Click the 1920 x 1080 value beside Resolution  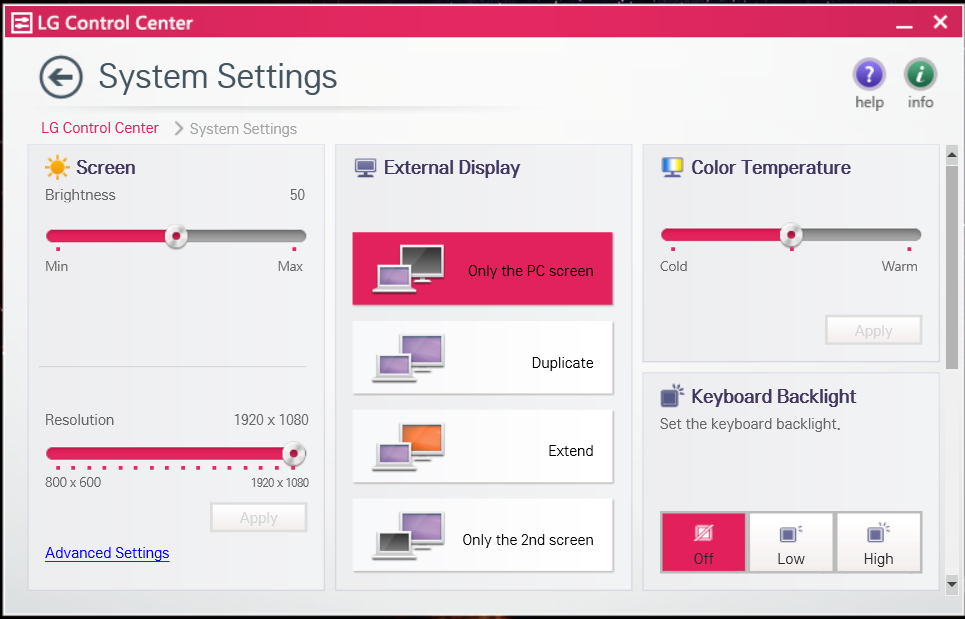(271, 420)
